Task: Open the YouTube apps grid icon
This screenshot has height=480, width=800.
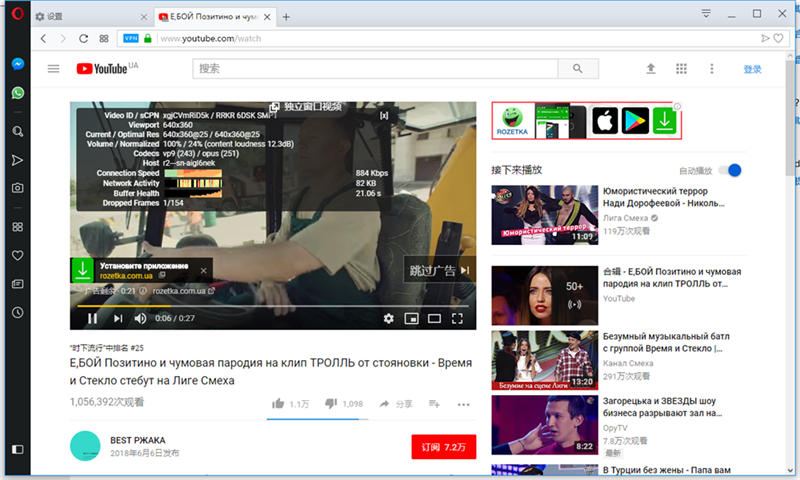Action: [x=681, y=68]
